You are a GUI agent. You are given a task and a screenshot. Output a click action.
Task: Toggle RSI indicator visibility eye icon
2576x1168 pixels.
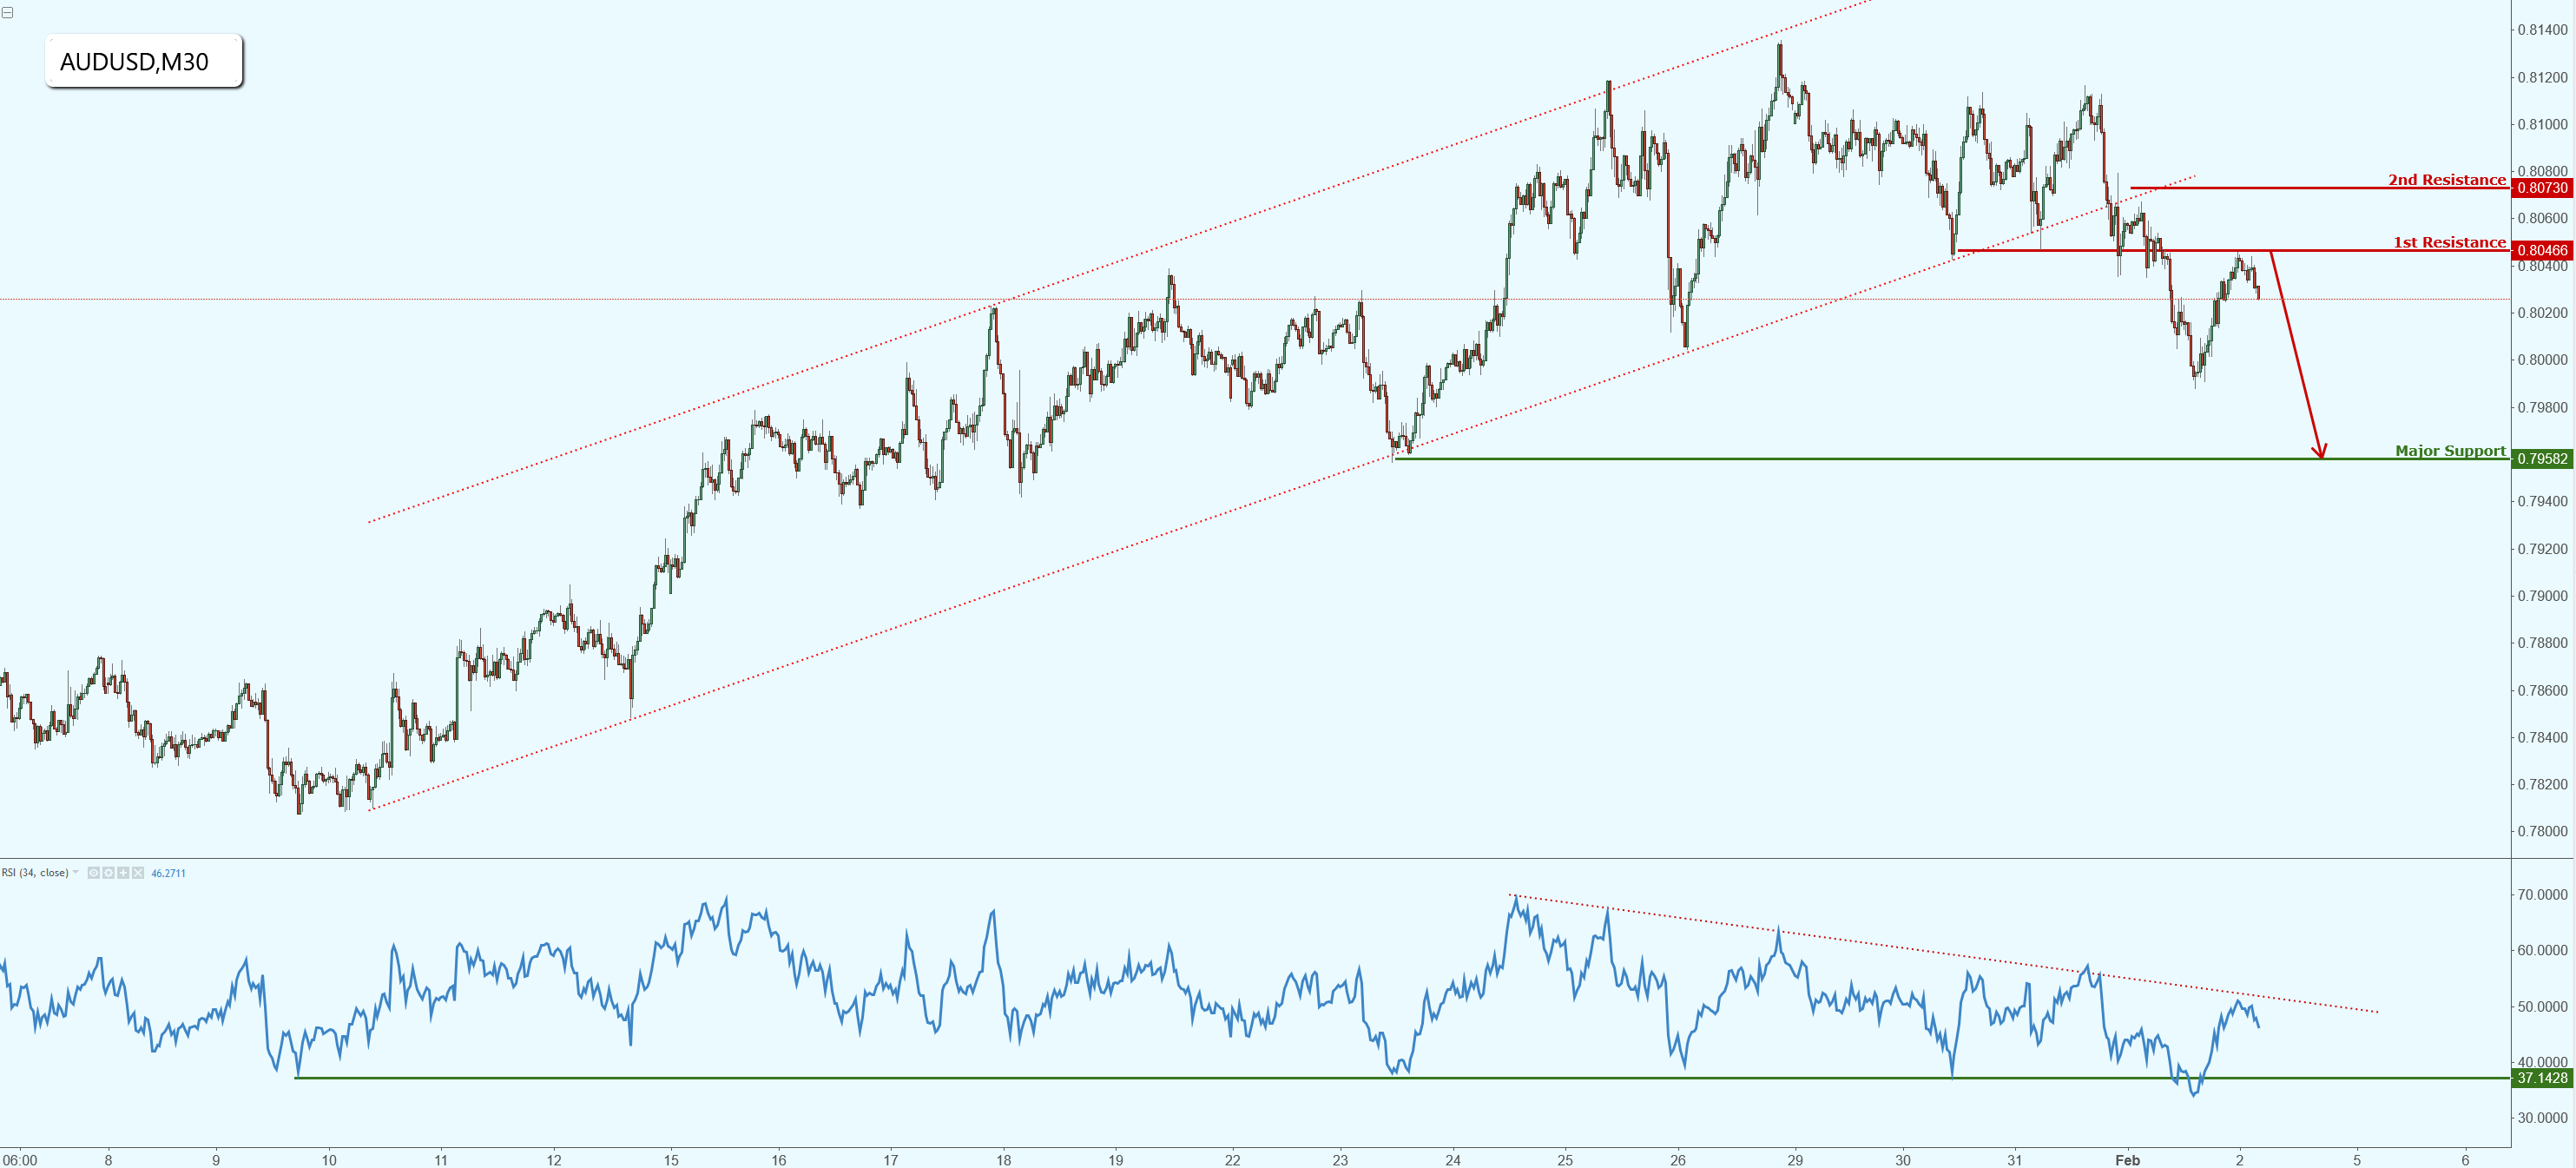[x=94, y=873]
